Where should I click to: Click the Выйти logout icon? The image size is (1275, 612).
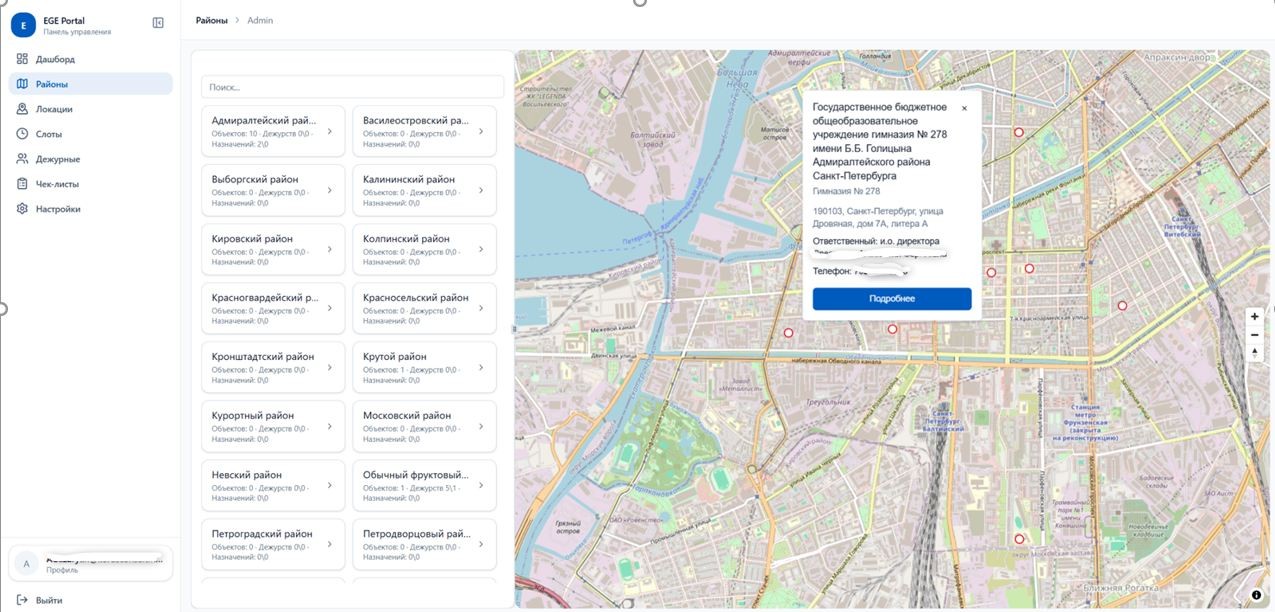tap(22, 600)
